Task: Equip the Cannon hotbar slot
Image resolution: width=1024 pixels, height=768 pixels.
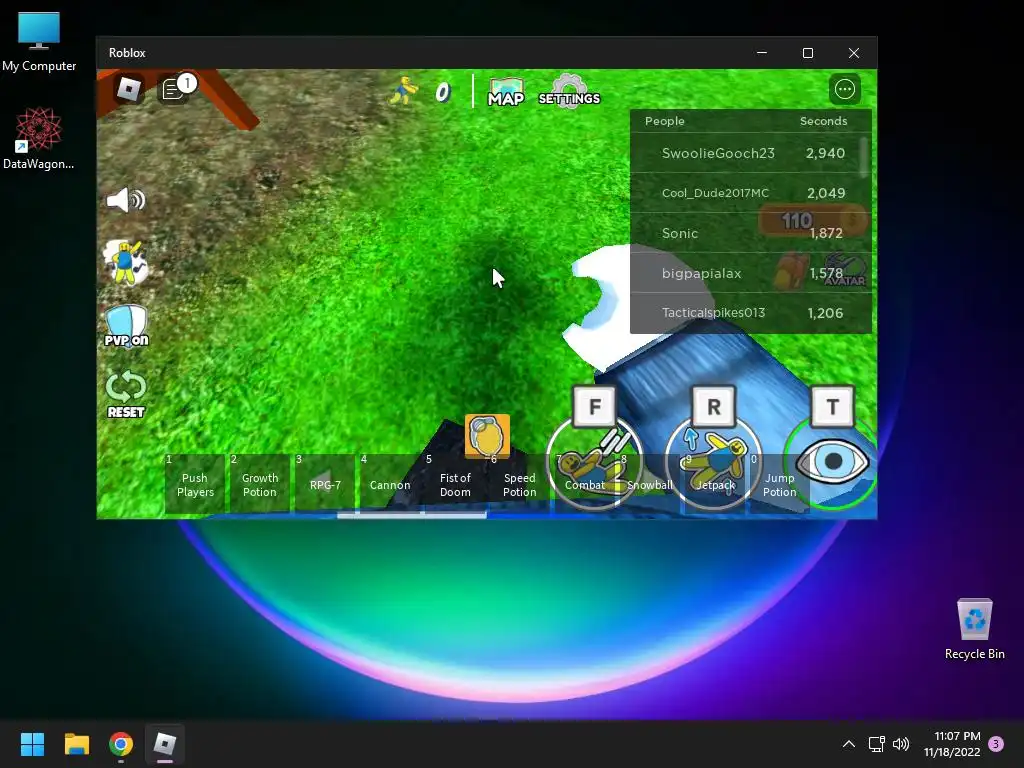Action: point(390,484)
